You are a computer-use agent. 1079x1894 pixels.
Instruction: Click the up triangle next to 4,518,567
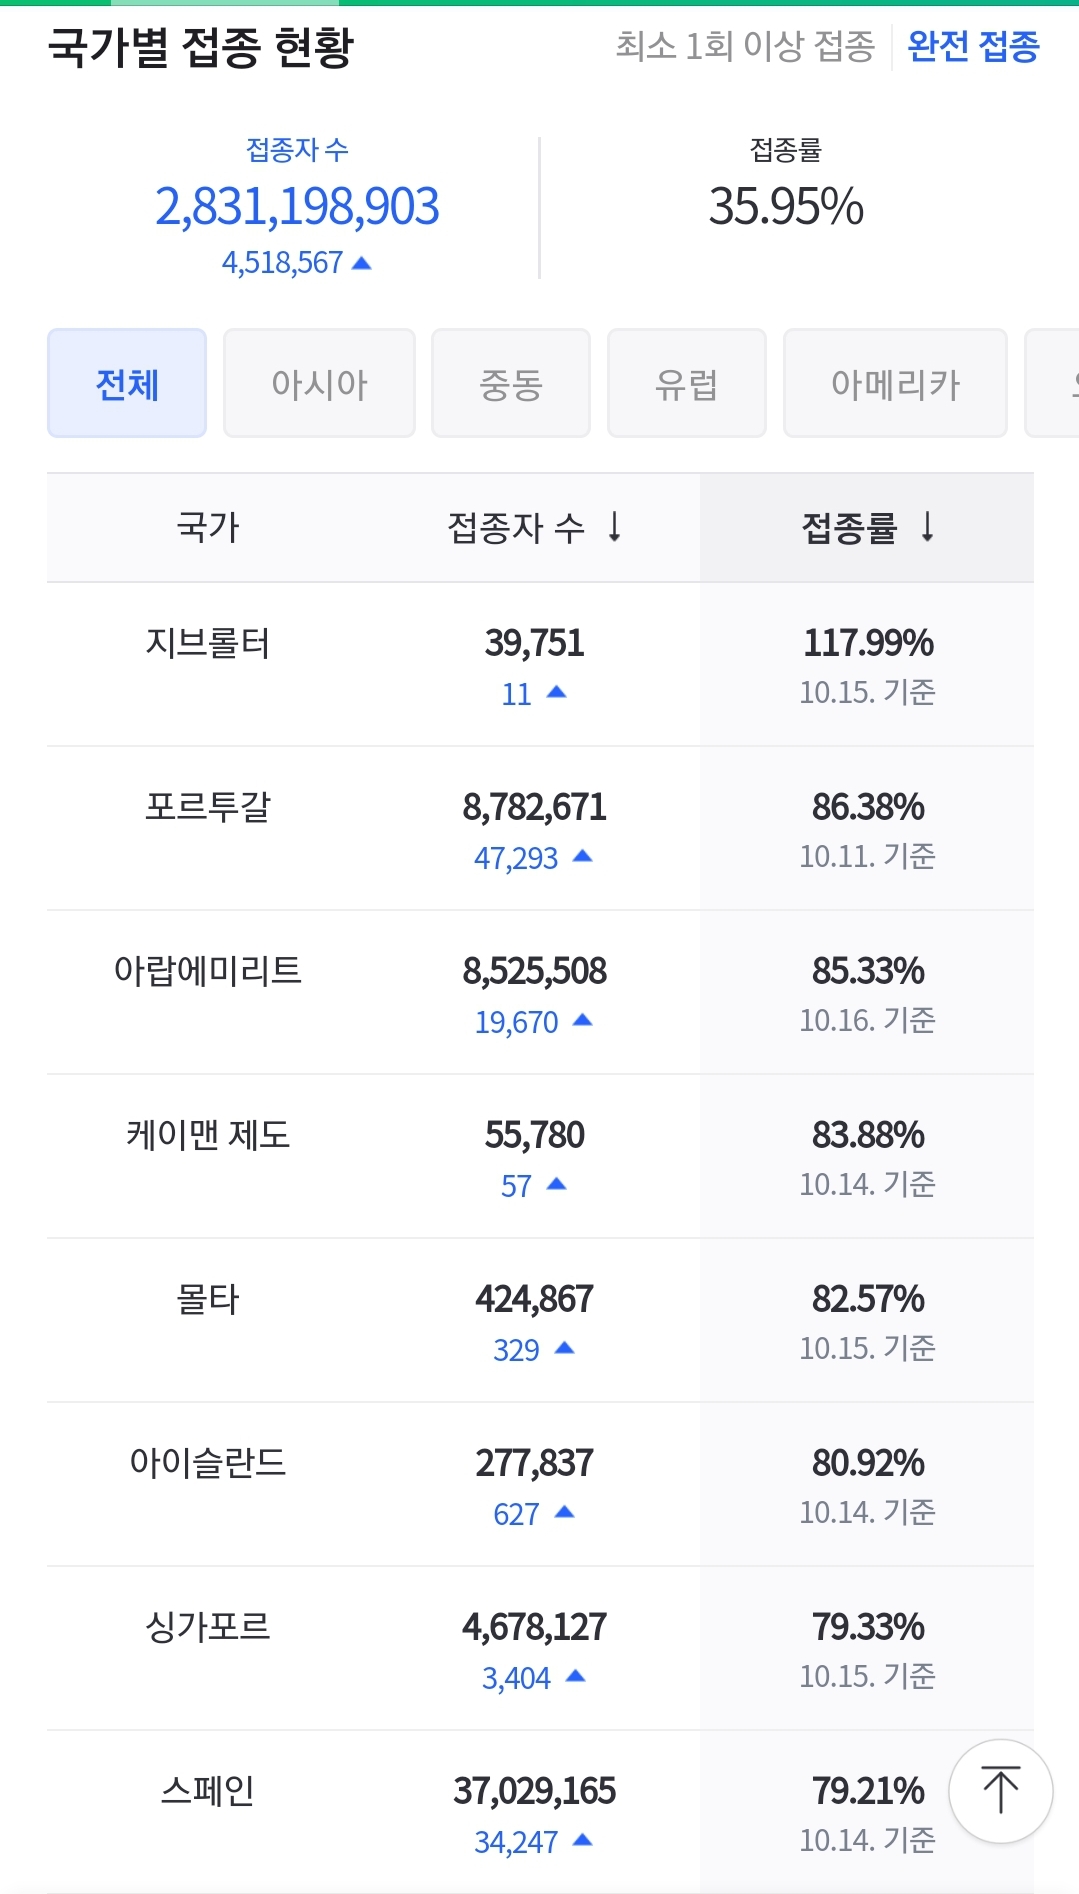[362, 263]
